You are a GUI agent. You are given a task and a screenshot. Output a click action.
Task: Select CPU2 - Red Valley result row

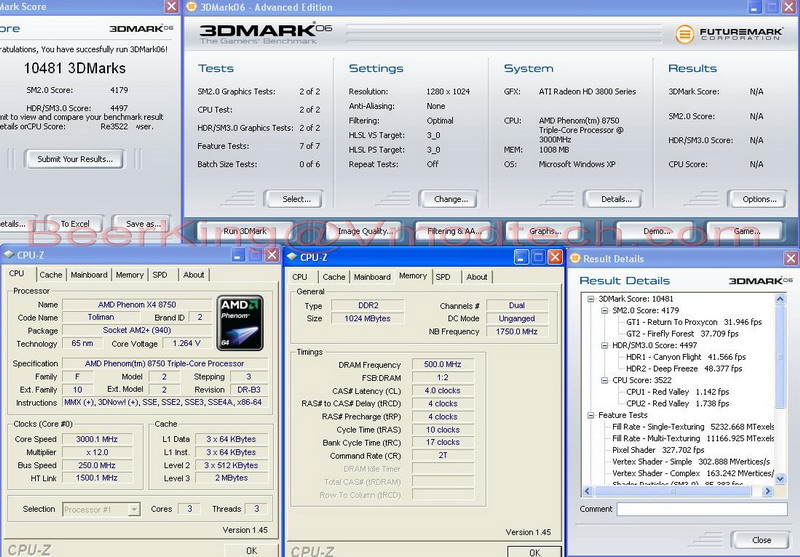[678, 403]
